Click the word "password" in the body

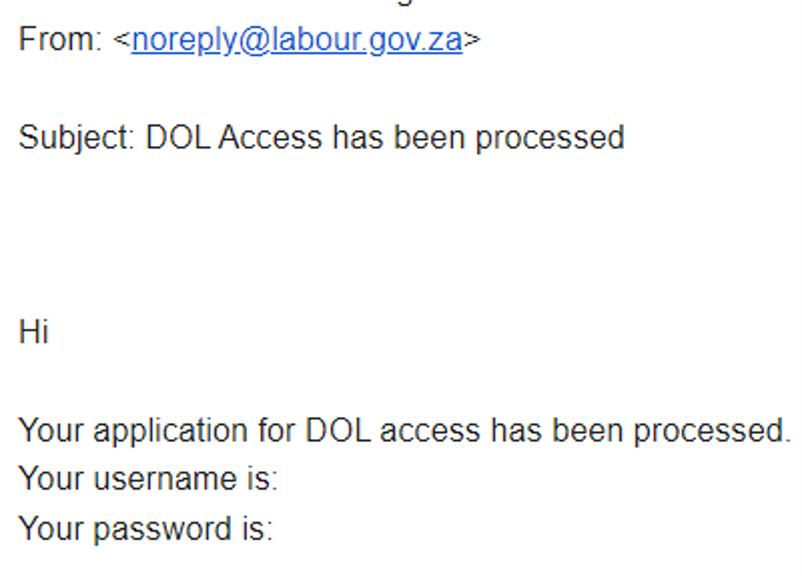(x=163, y=530)
